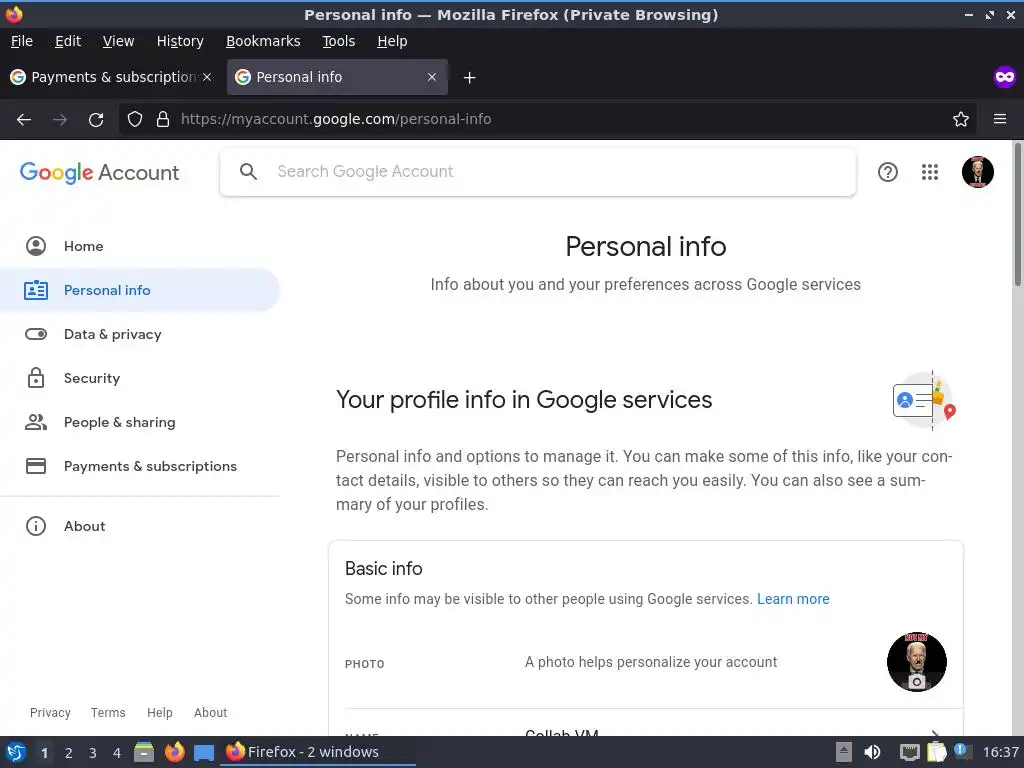
Task: Change profile photo via camera thumbnail
Action: point(916,662)
